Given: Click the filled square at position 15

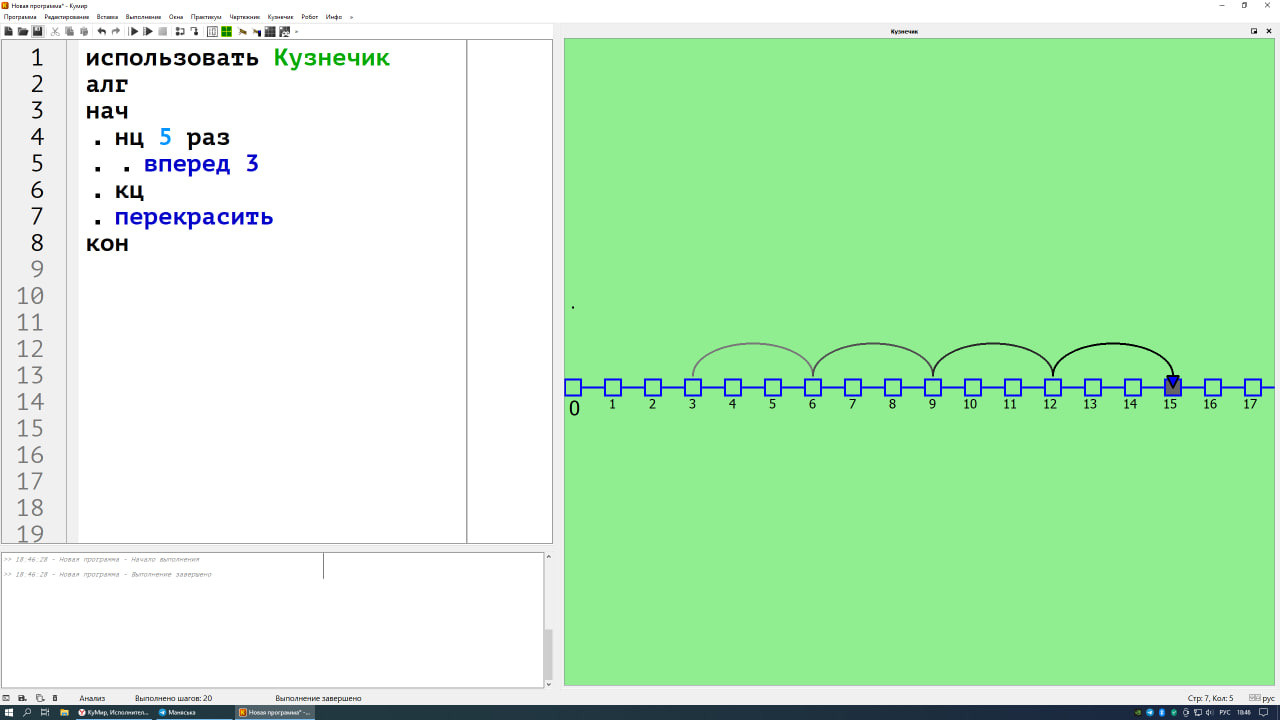Looking at the screenshot, I should coord(1172,387).
